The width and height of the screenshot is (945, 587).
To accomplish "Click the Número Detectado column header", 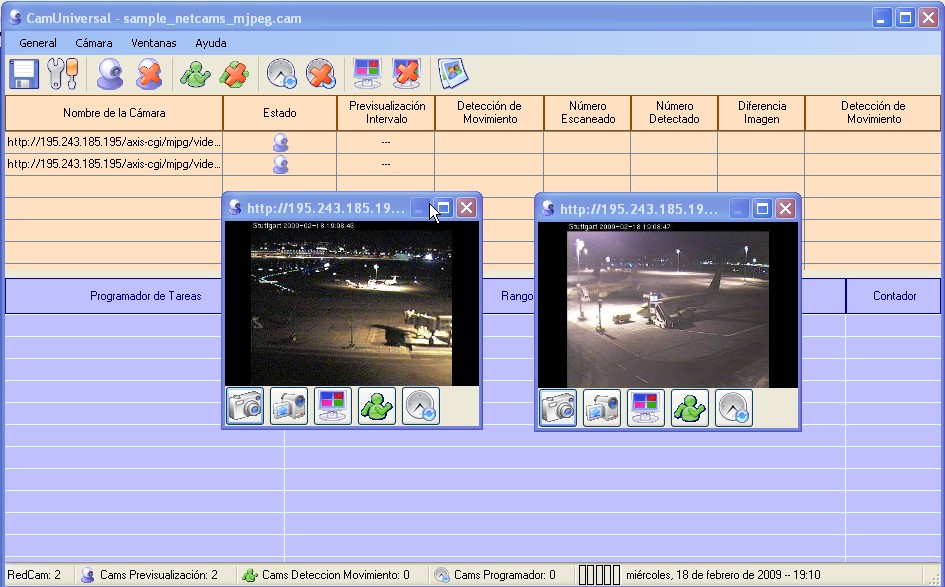I will click(674, 113).
